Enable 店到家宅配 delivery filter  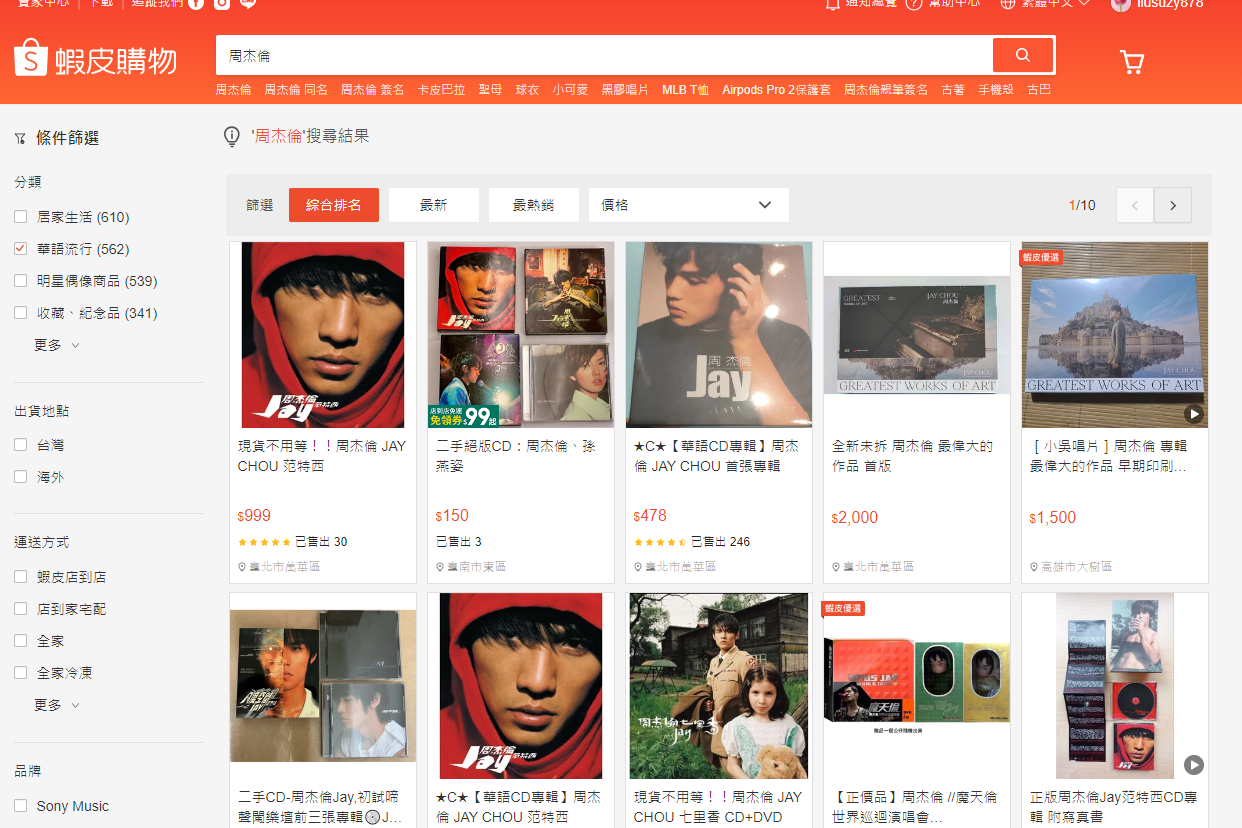[20, 609]
